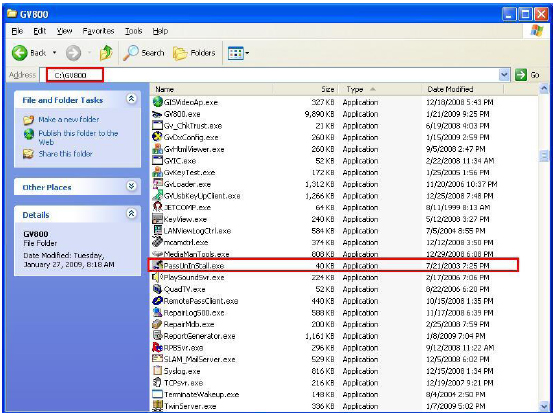
Task: Select the LANViewLogCtrl.exe icon
Action: 157,230
